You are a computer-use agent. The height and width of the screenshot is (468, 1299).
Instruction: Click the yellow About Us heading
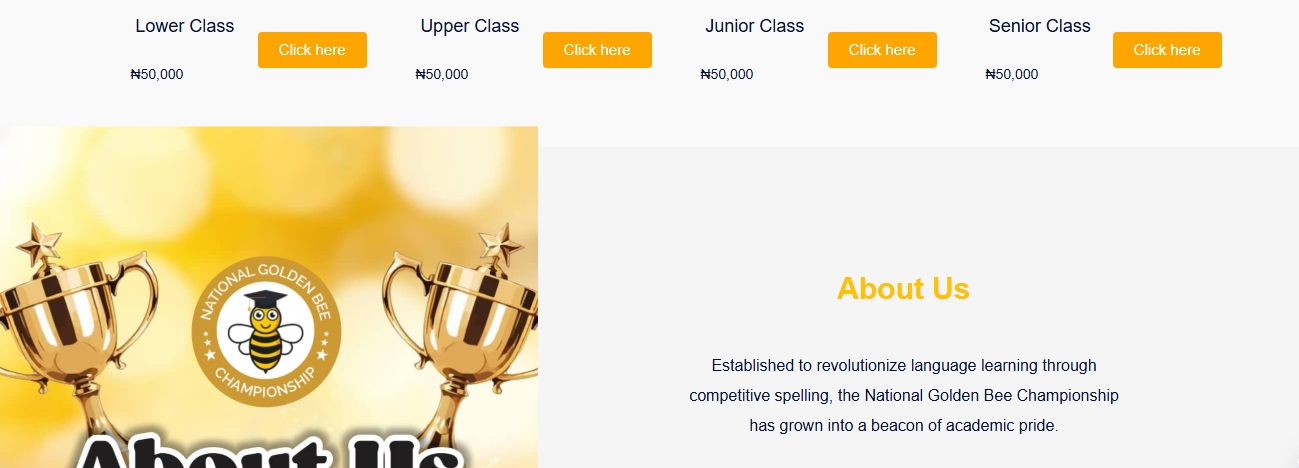pos(903,289)
